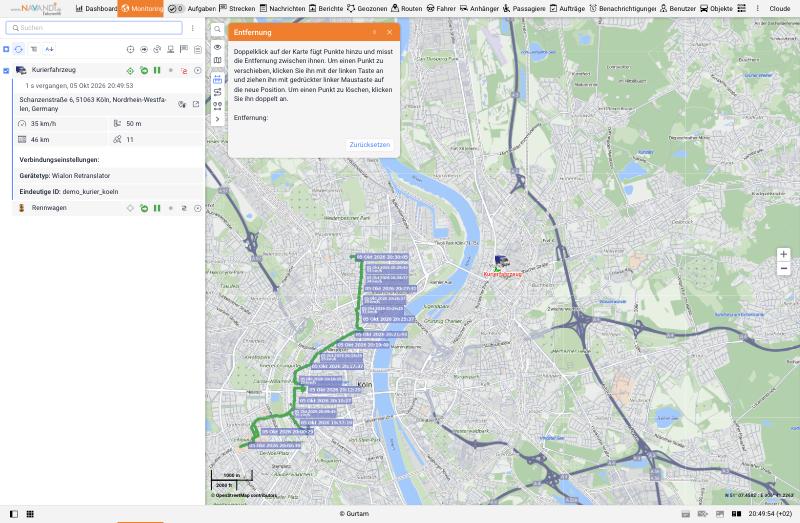Viewport: 800px width, 523px height.
Task: Open the routing tool on the map
Action: (217, 92)
